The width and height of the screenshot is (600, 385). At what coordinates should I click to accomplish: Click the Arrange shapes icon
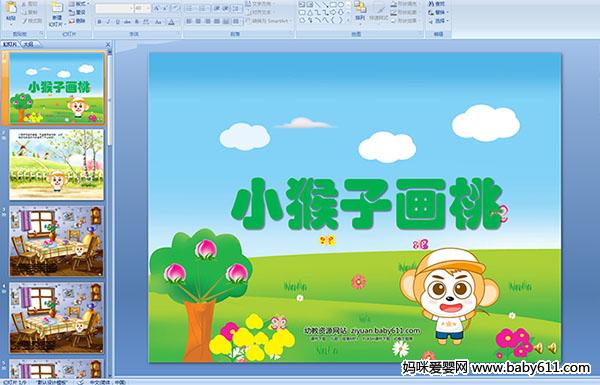360,10
